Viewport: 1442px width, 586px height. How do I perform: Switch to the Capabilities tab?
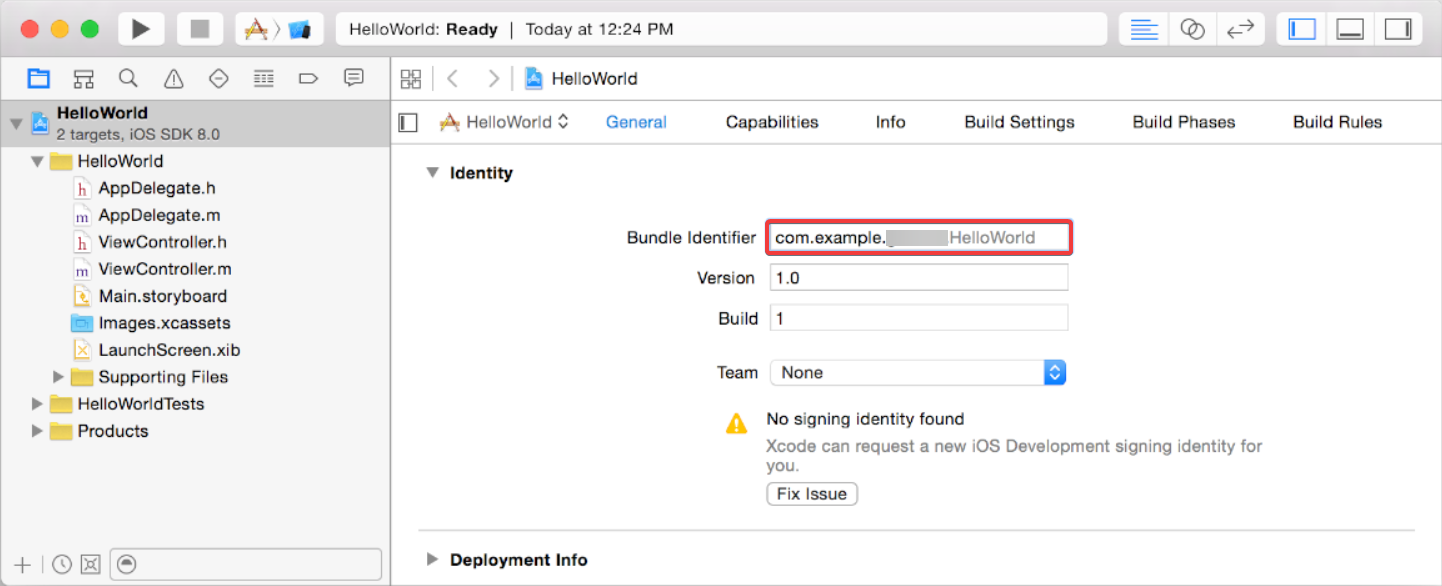[x=772, y=122]
